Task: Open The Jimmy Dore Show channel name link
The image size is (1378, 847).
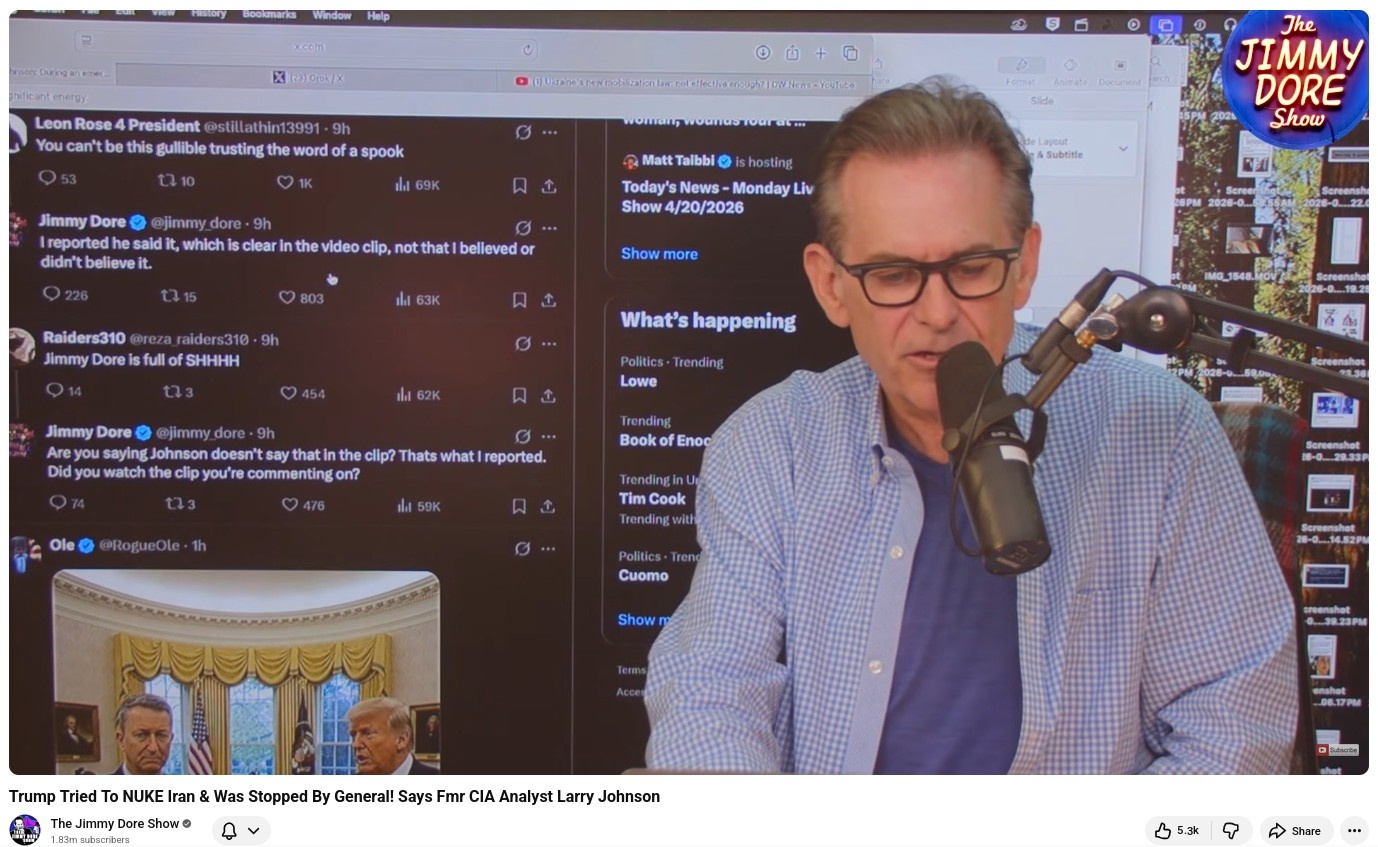Action: (114, 824)
